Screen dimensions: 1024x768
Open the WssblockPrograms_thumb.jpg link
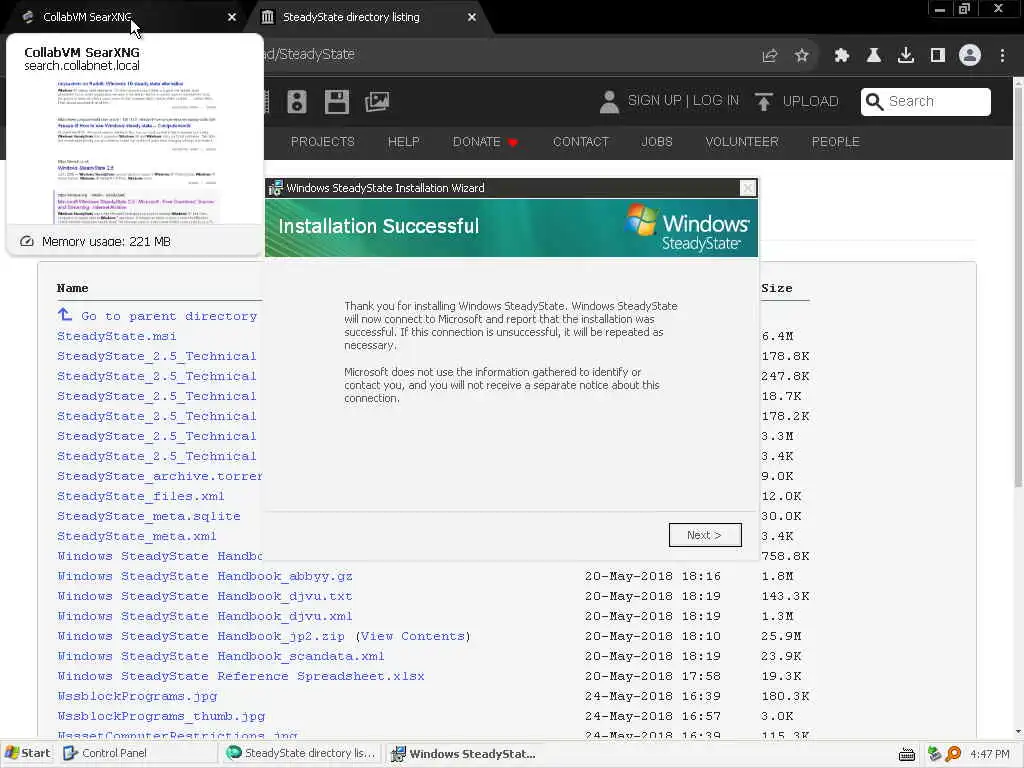(x=161, y=716)
